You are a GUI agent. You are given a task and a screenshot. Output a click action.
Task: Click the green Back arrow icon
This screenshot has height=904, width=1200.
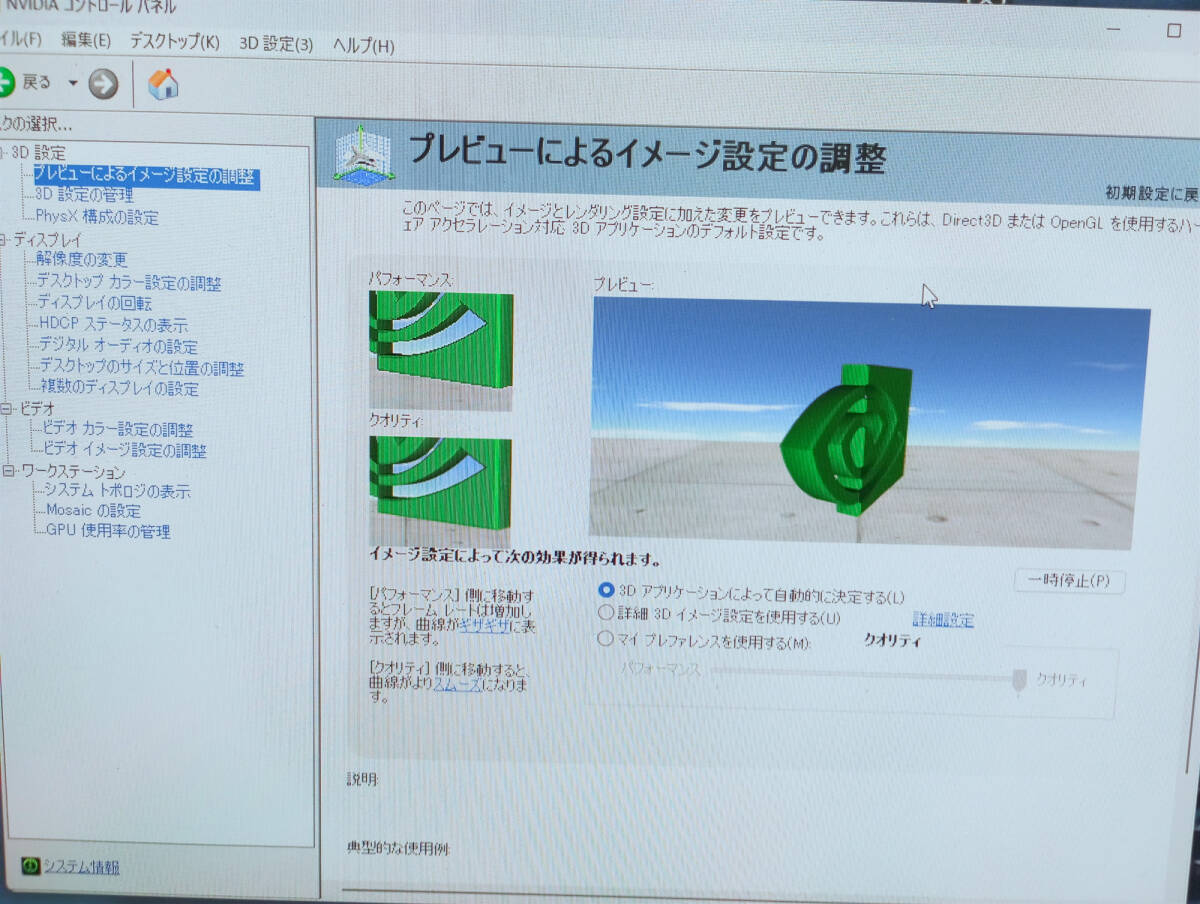pos(5,82)
